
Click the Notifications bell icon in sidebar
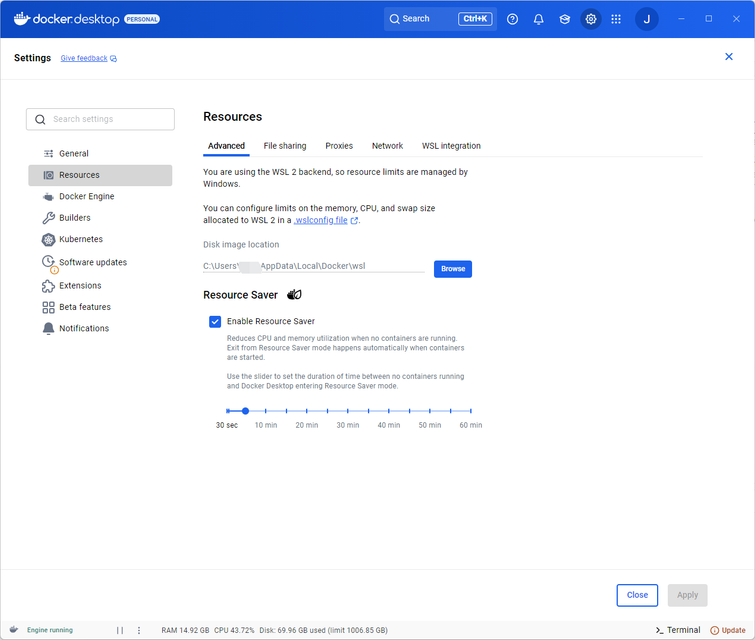coord(48,328)
